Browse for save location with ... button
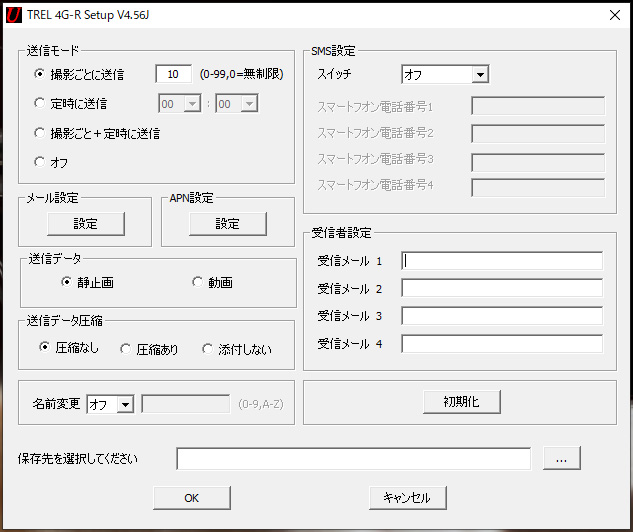Screen dimensions: 633x532 pyautogui.click(x=562, y=458)
